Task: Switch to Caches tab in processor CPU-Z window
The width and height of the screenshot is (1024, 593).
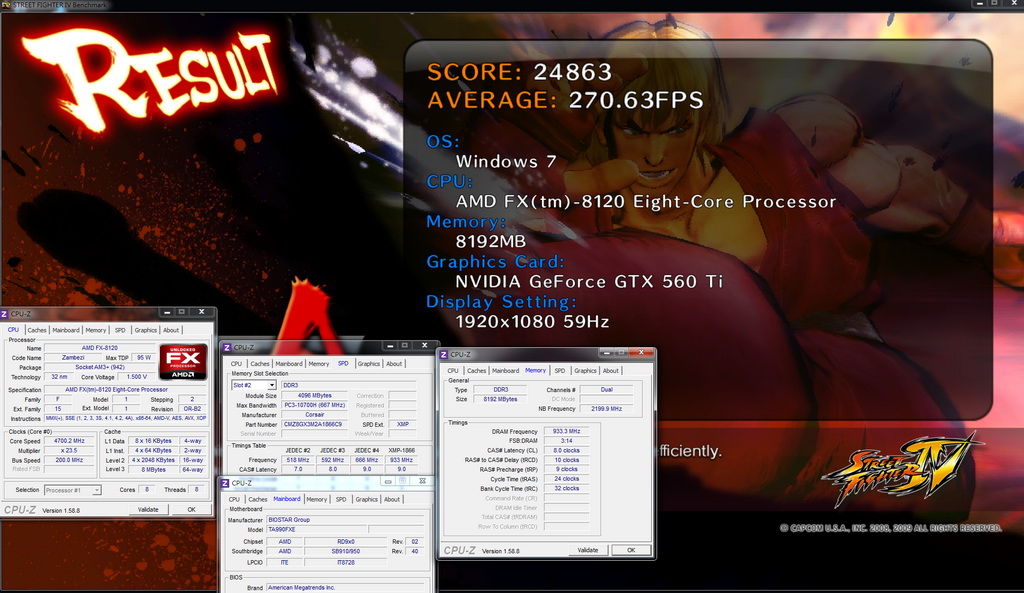Action: pos(37,330)
